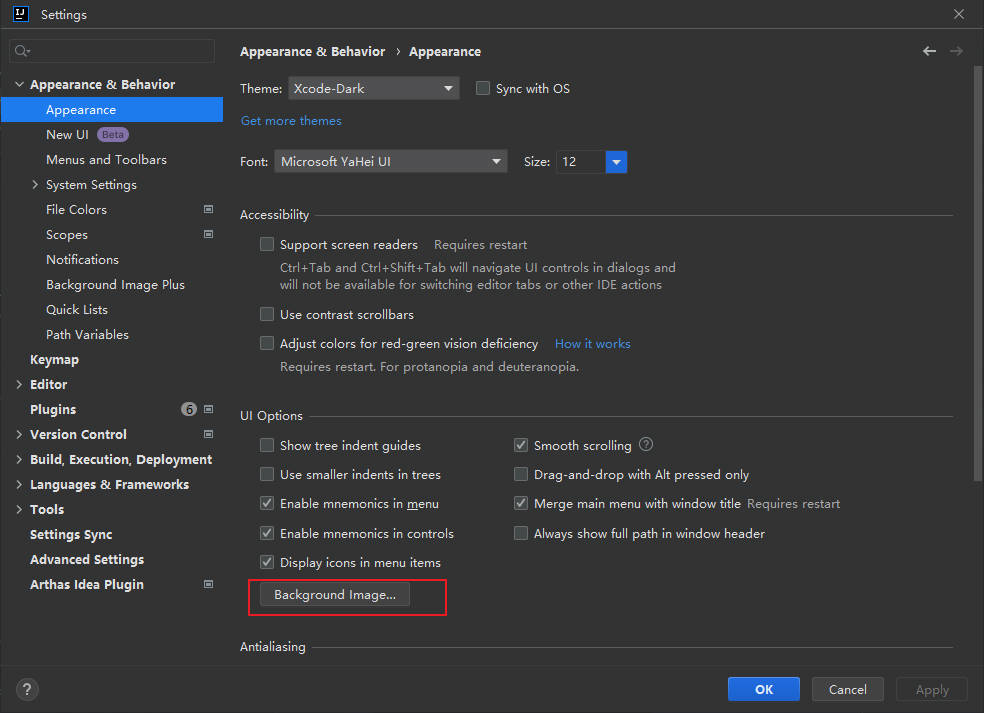984x713 pixels.
Task: Expand Version Control node
Action: tap(19, 434)
